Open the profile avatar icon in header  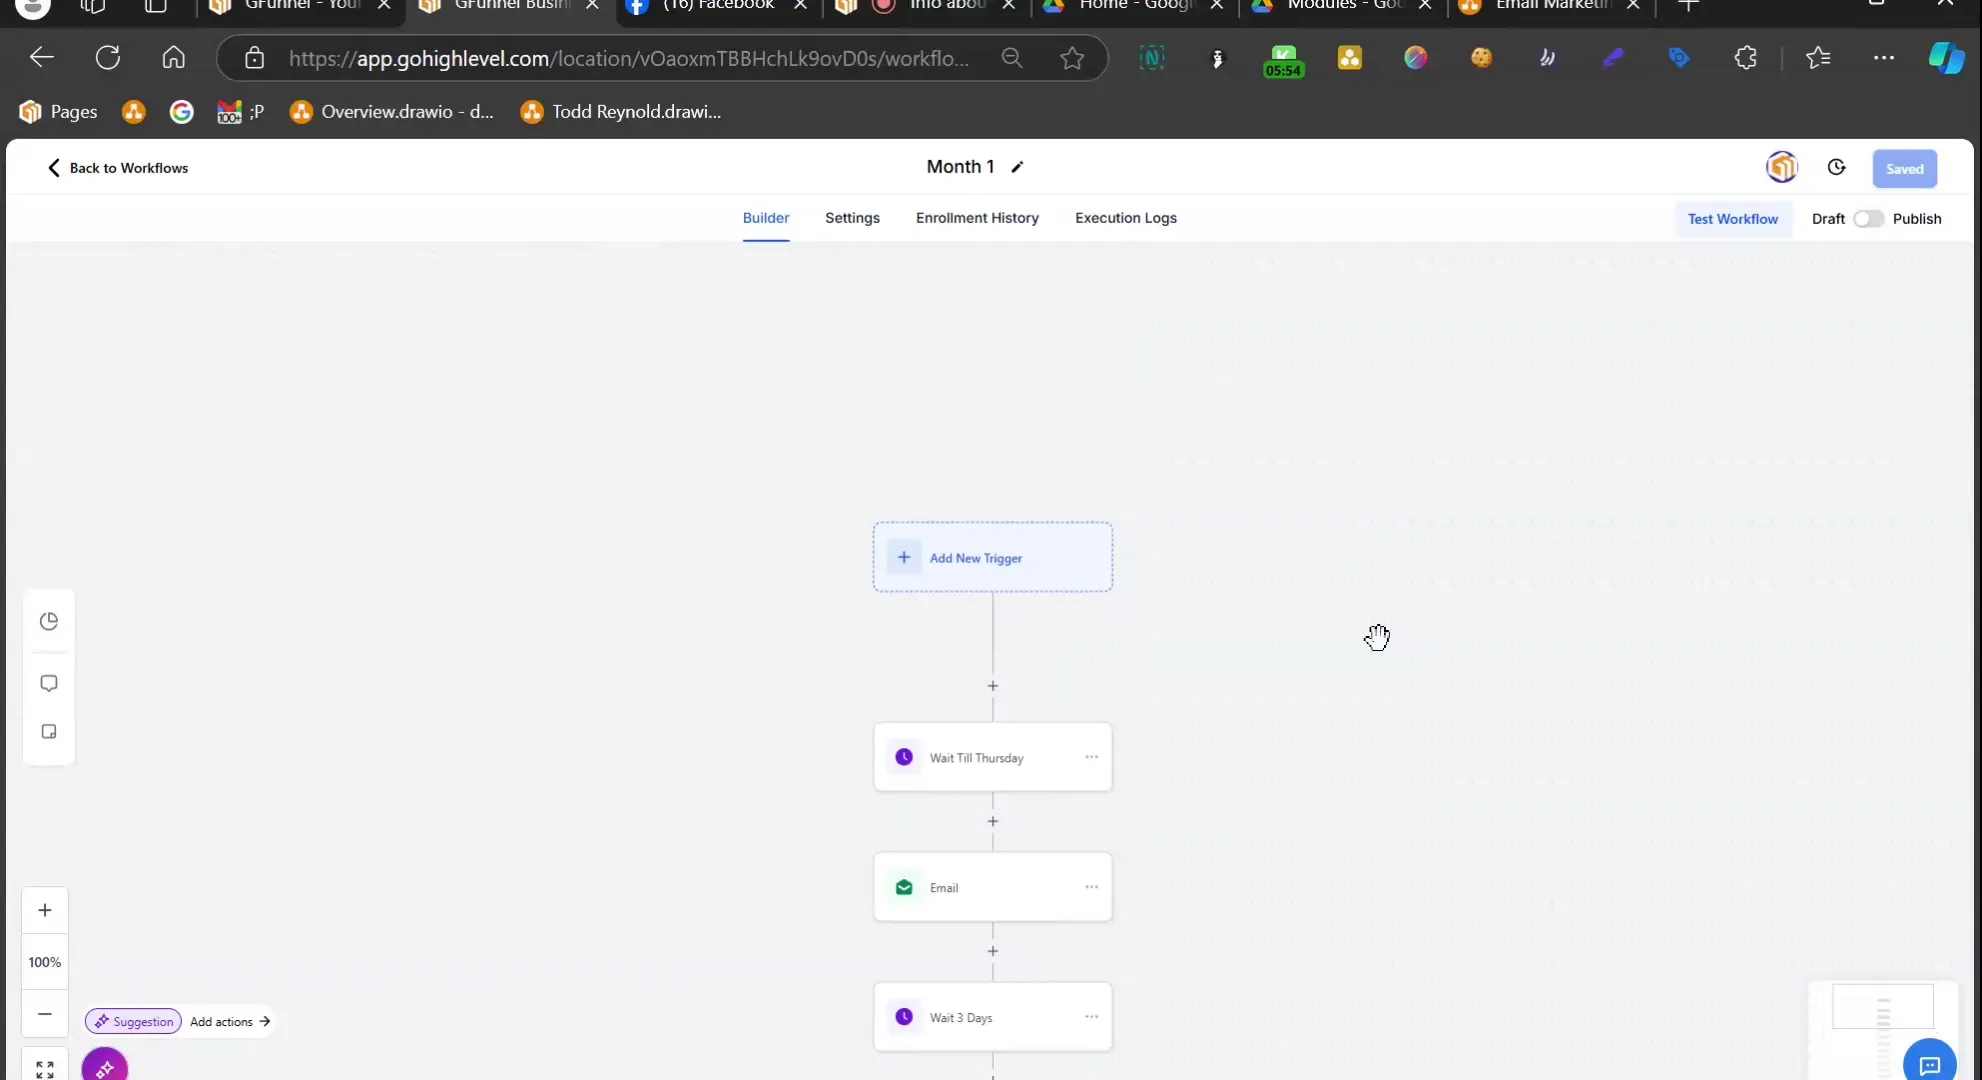(1781, 167)
